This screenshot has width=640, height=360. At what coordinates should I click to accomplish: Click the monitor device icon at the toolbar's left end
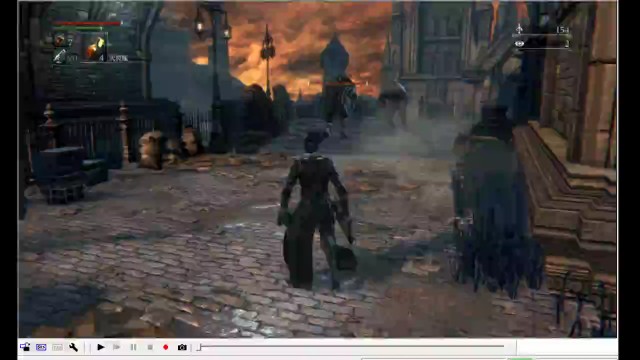tap(25, 347)
